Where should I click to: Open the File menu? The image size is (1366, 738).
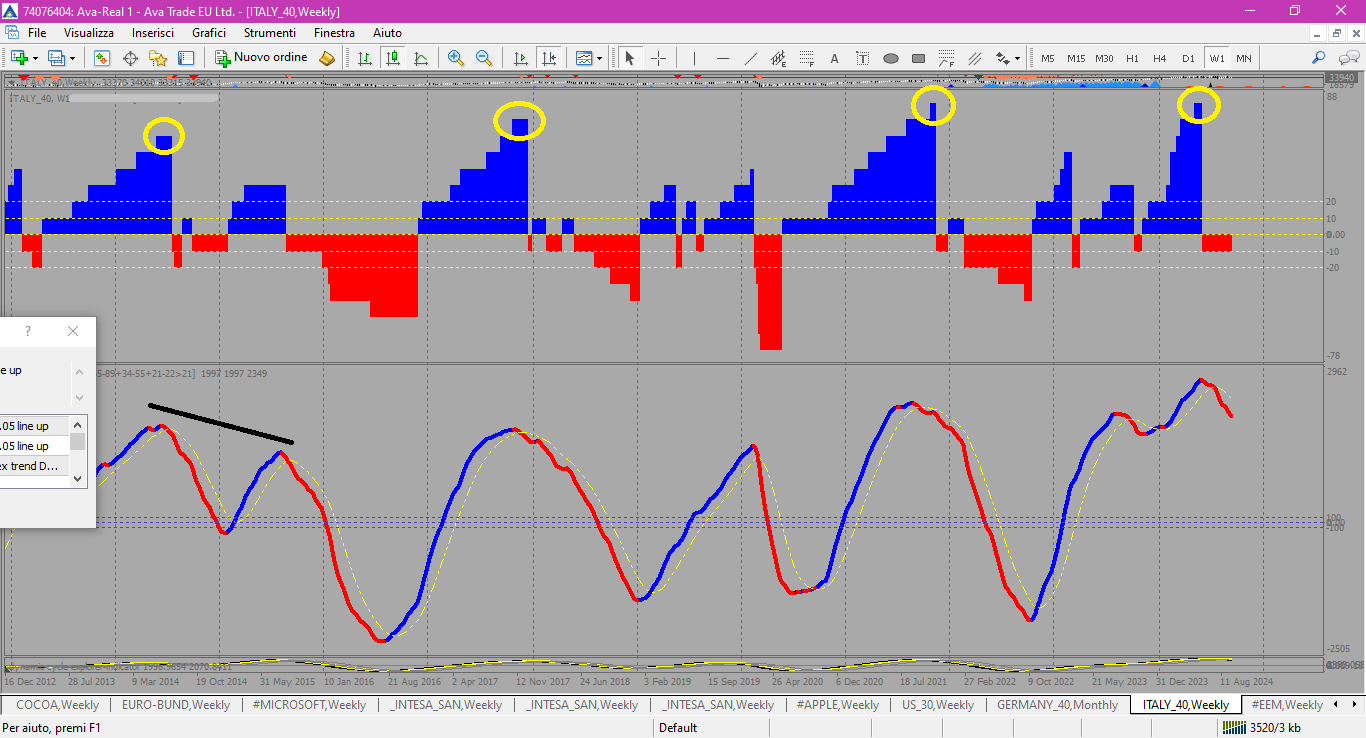coord(37,33)
